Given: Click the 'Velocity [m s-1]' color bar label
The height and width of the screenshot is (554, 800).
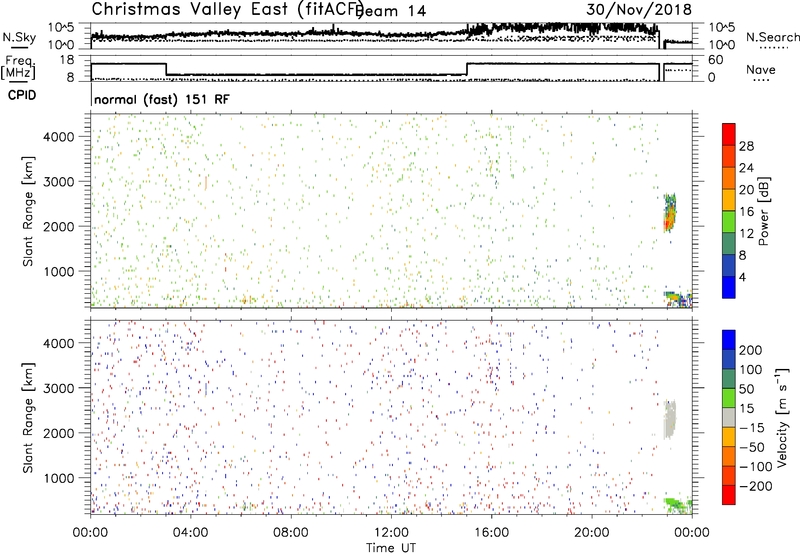Looking at the screenshot, I should tap(782, 417).
